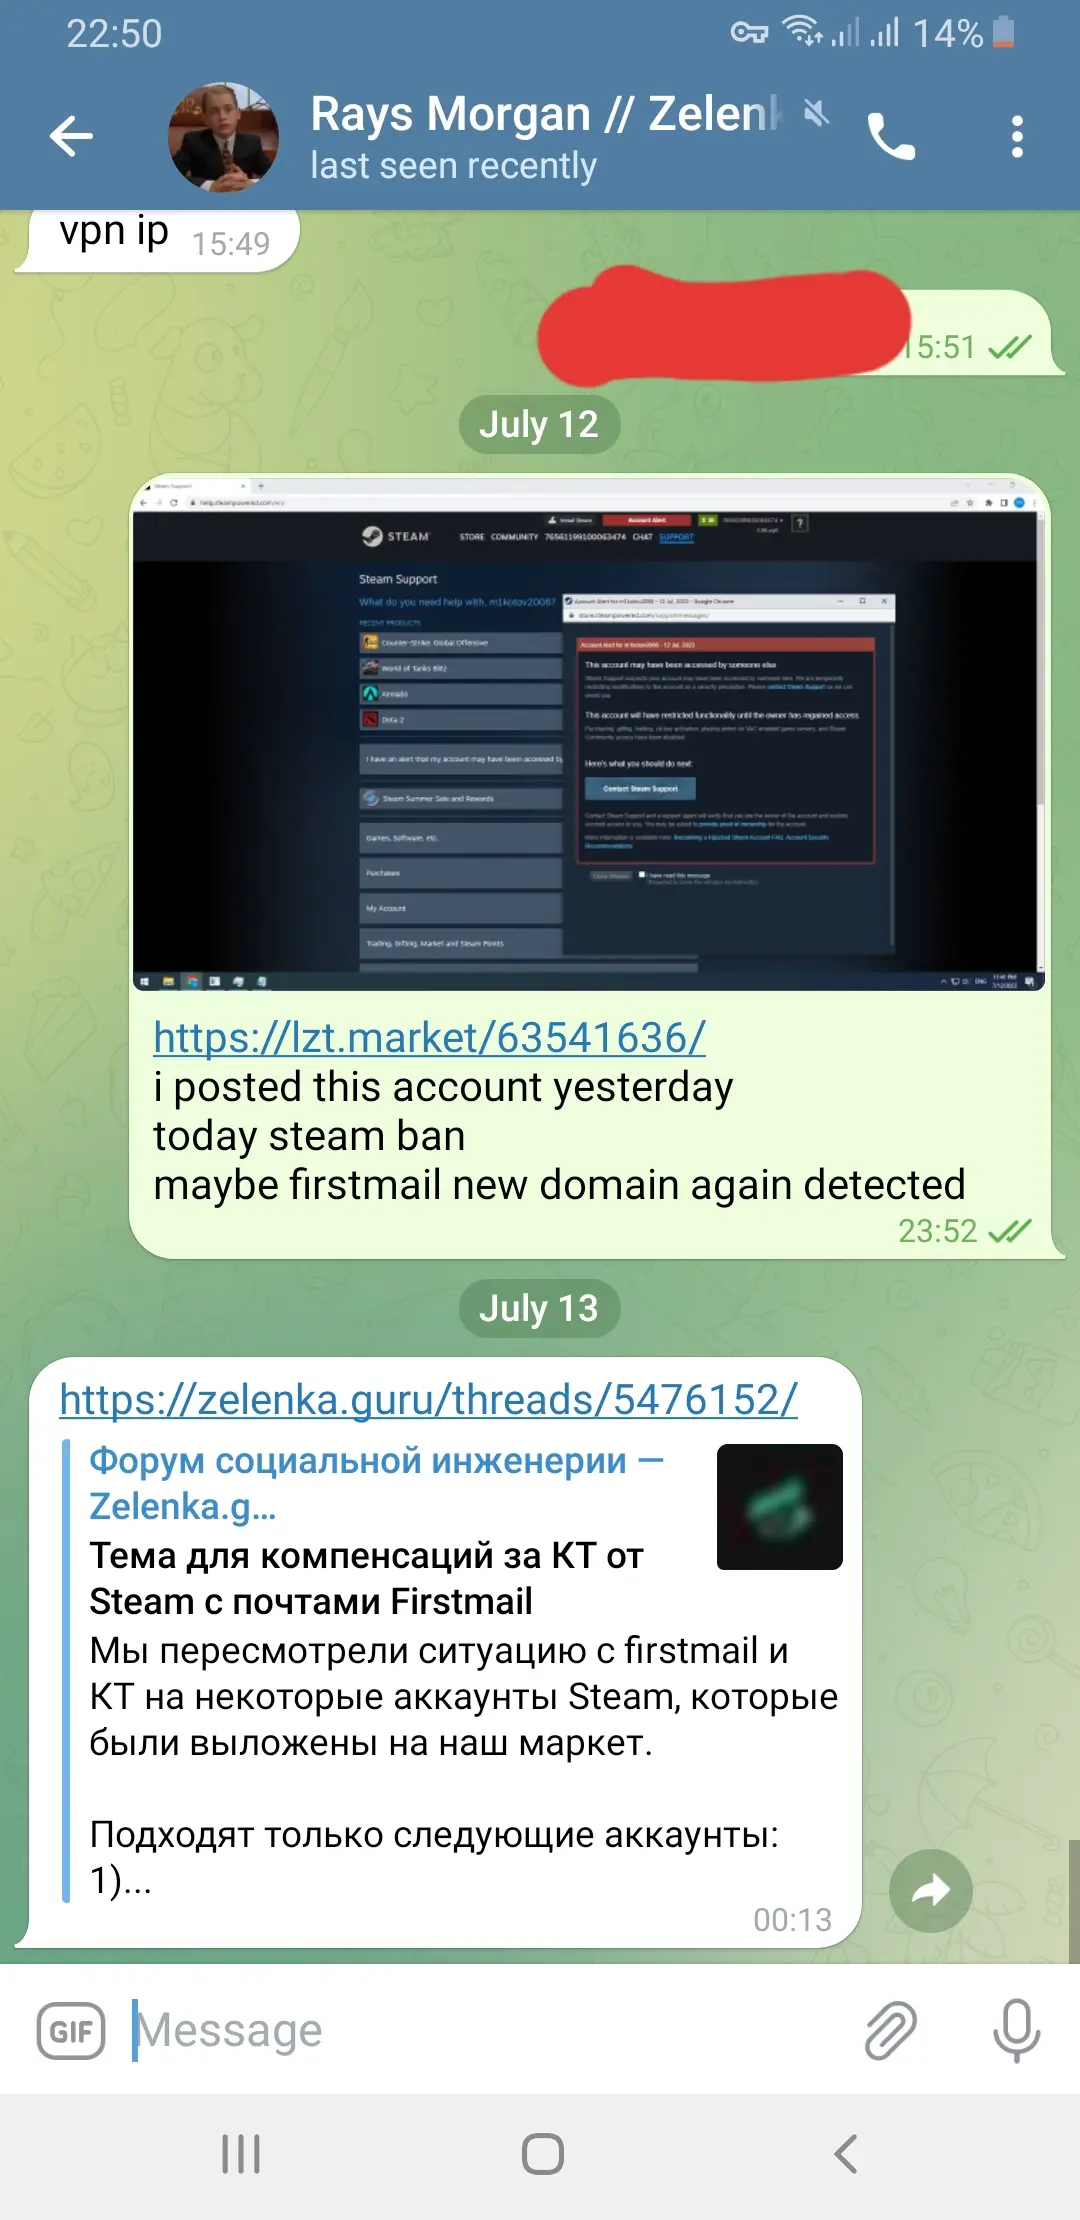1080x2220 pixels.
Task: Start a voice call with Rays Morgan
Action: 890,136
